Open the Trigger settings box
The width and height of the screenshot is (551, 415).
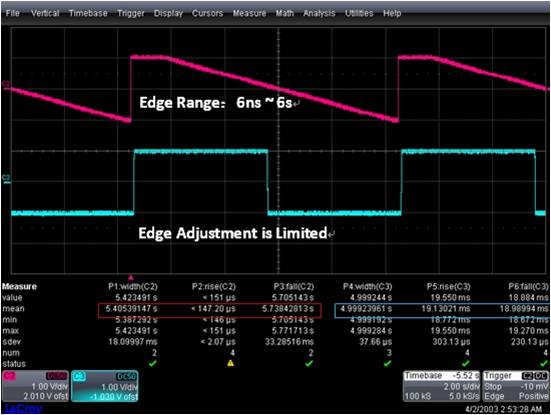[516, 386]
